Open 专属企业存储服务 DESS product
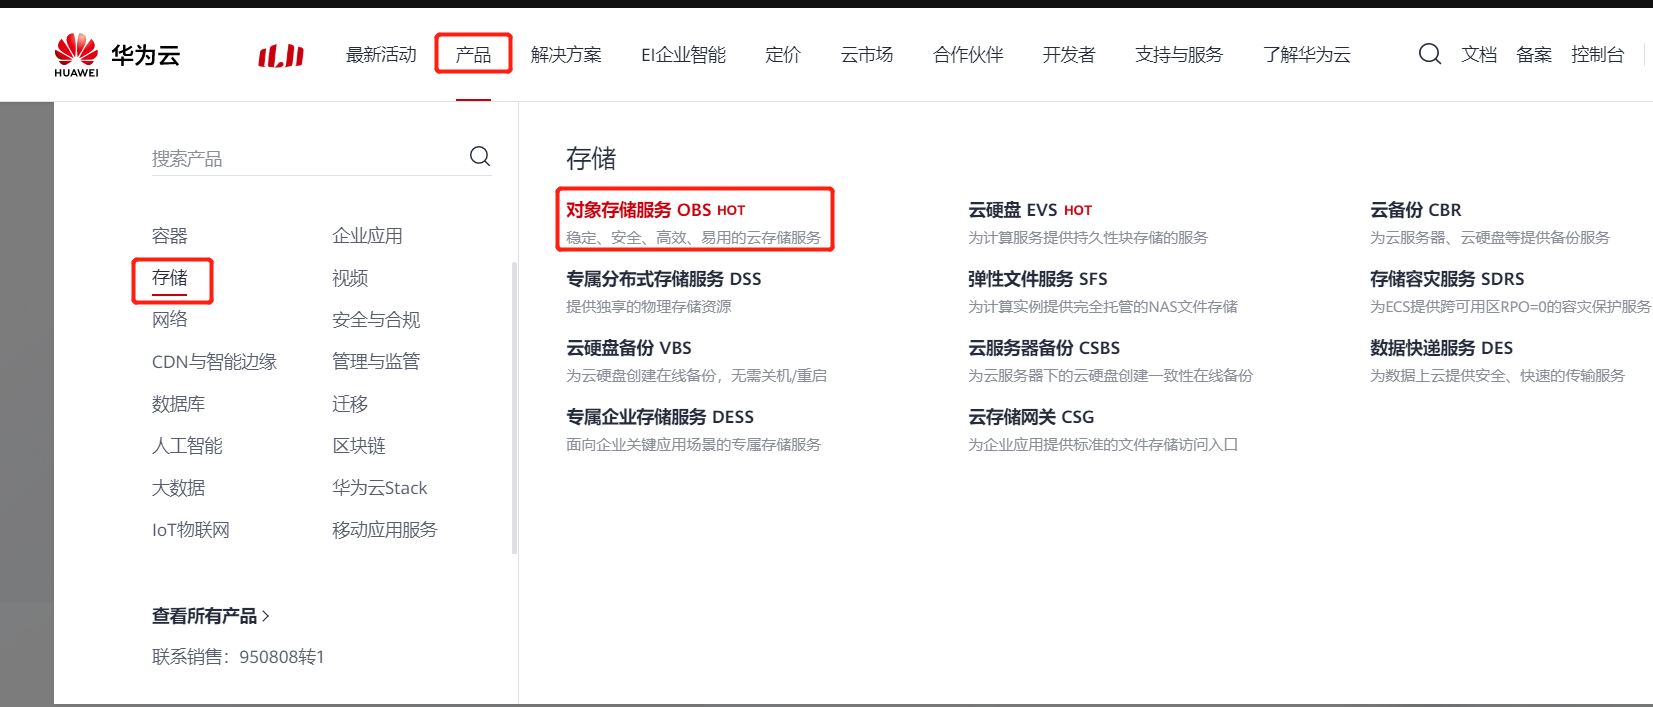Viewport: 1653px width, 707px height. [x=660, y=417]
